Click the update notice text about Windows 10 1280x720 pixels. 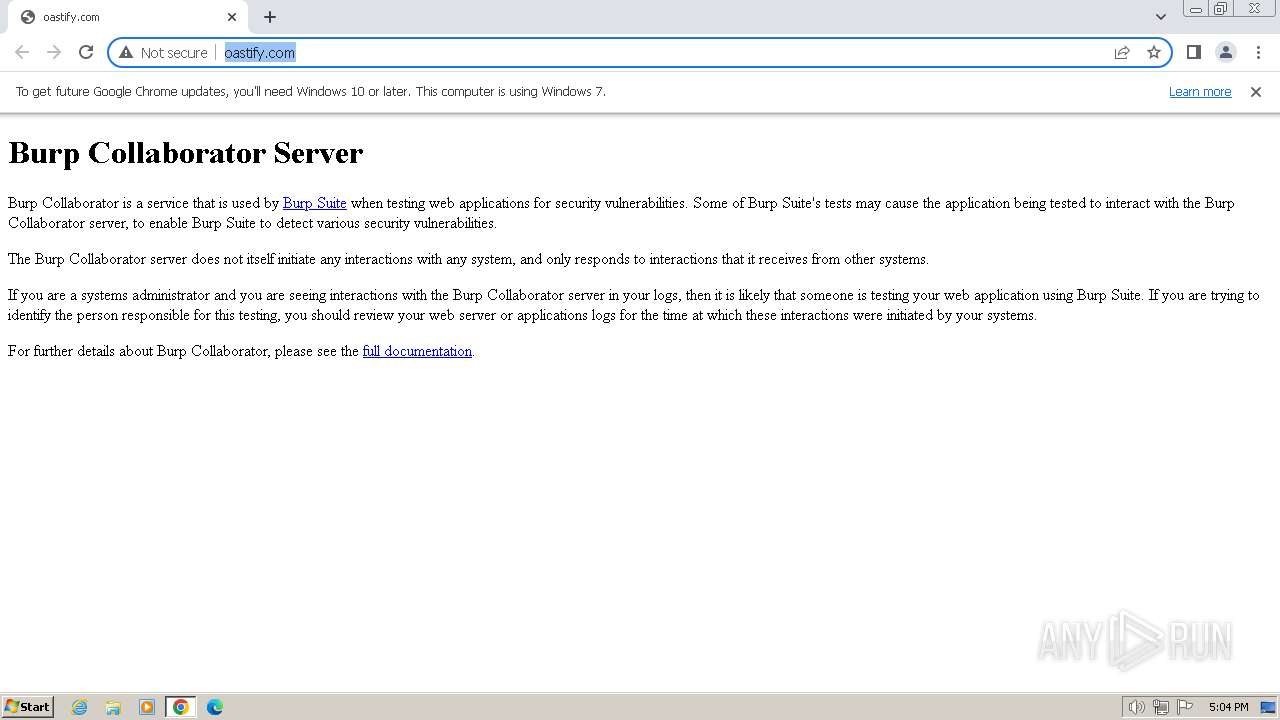coord(310,91)
